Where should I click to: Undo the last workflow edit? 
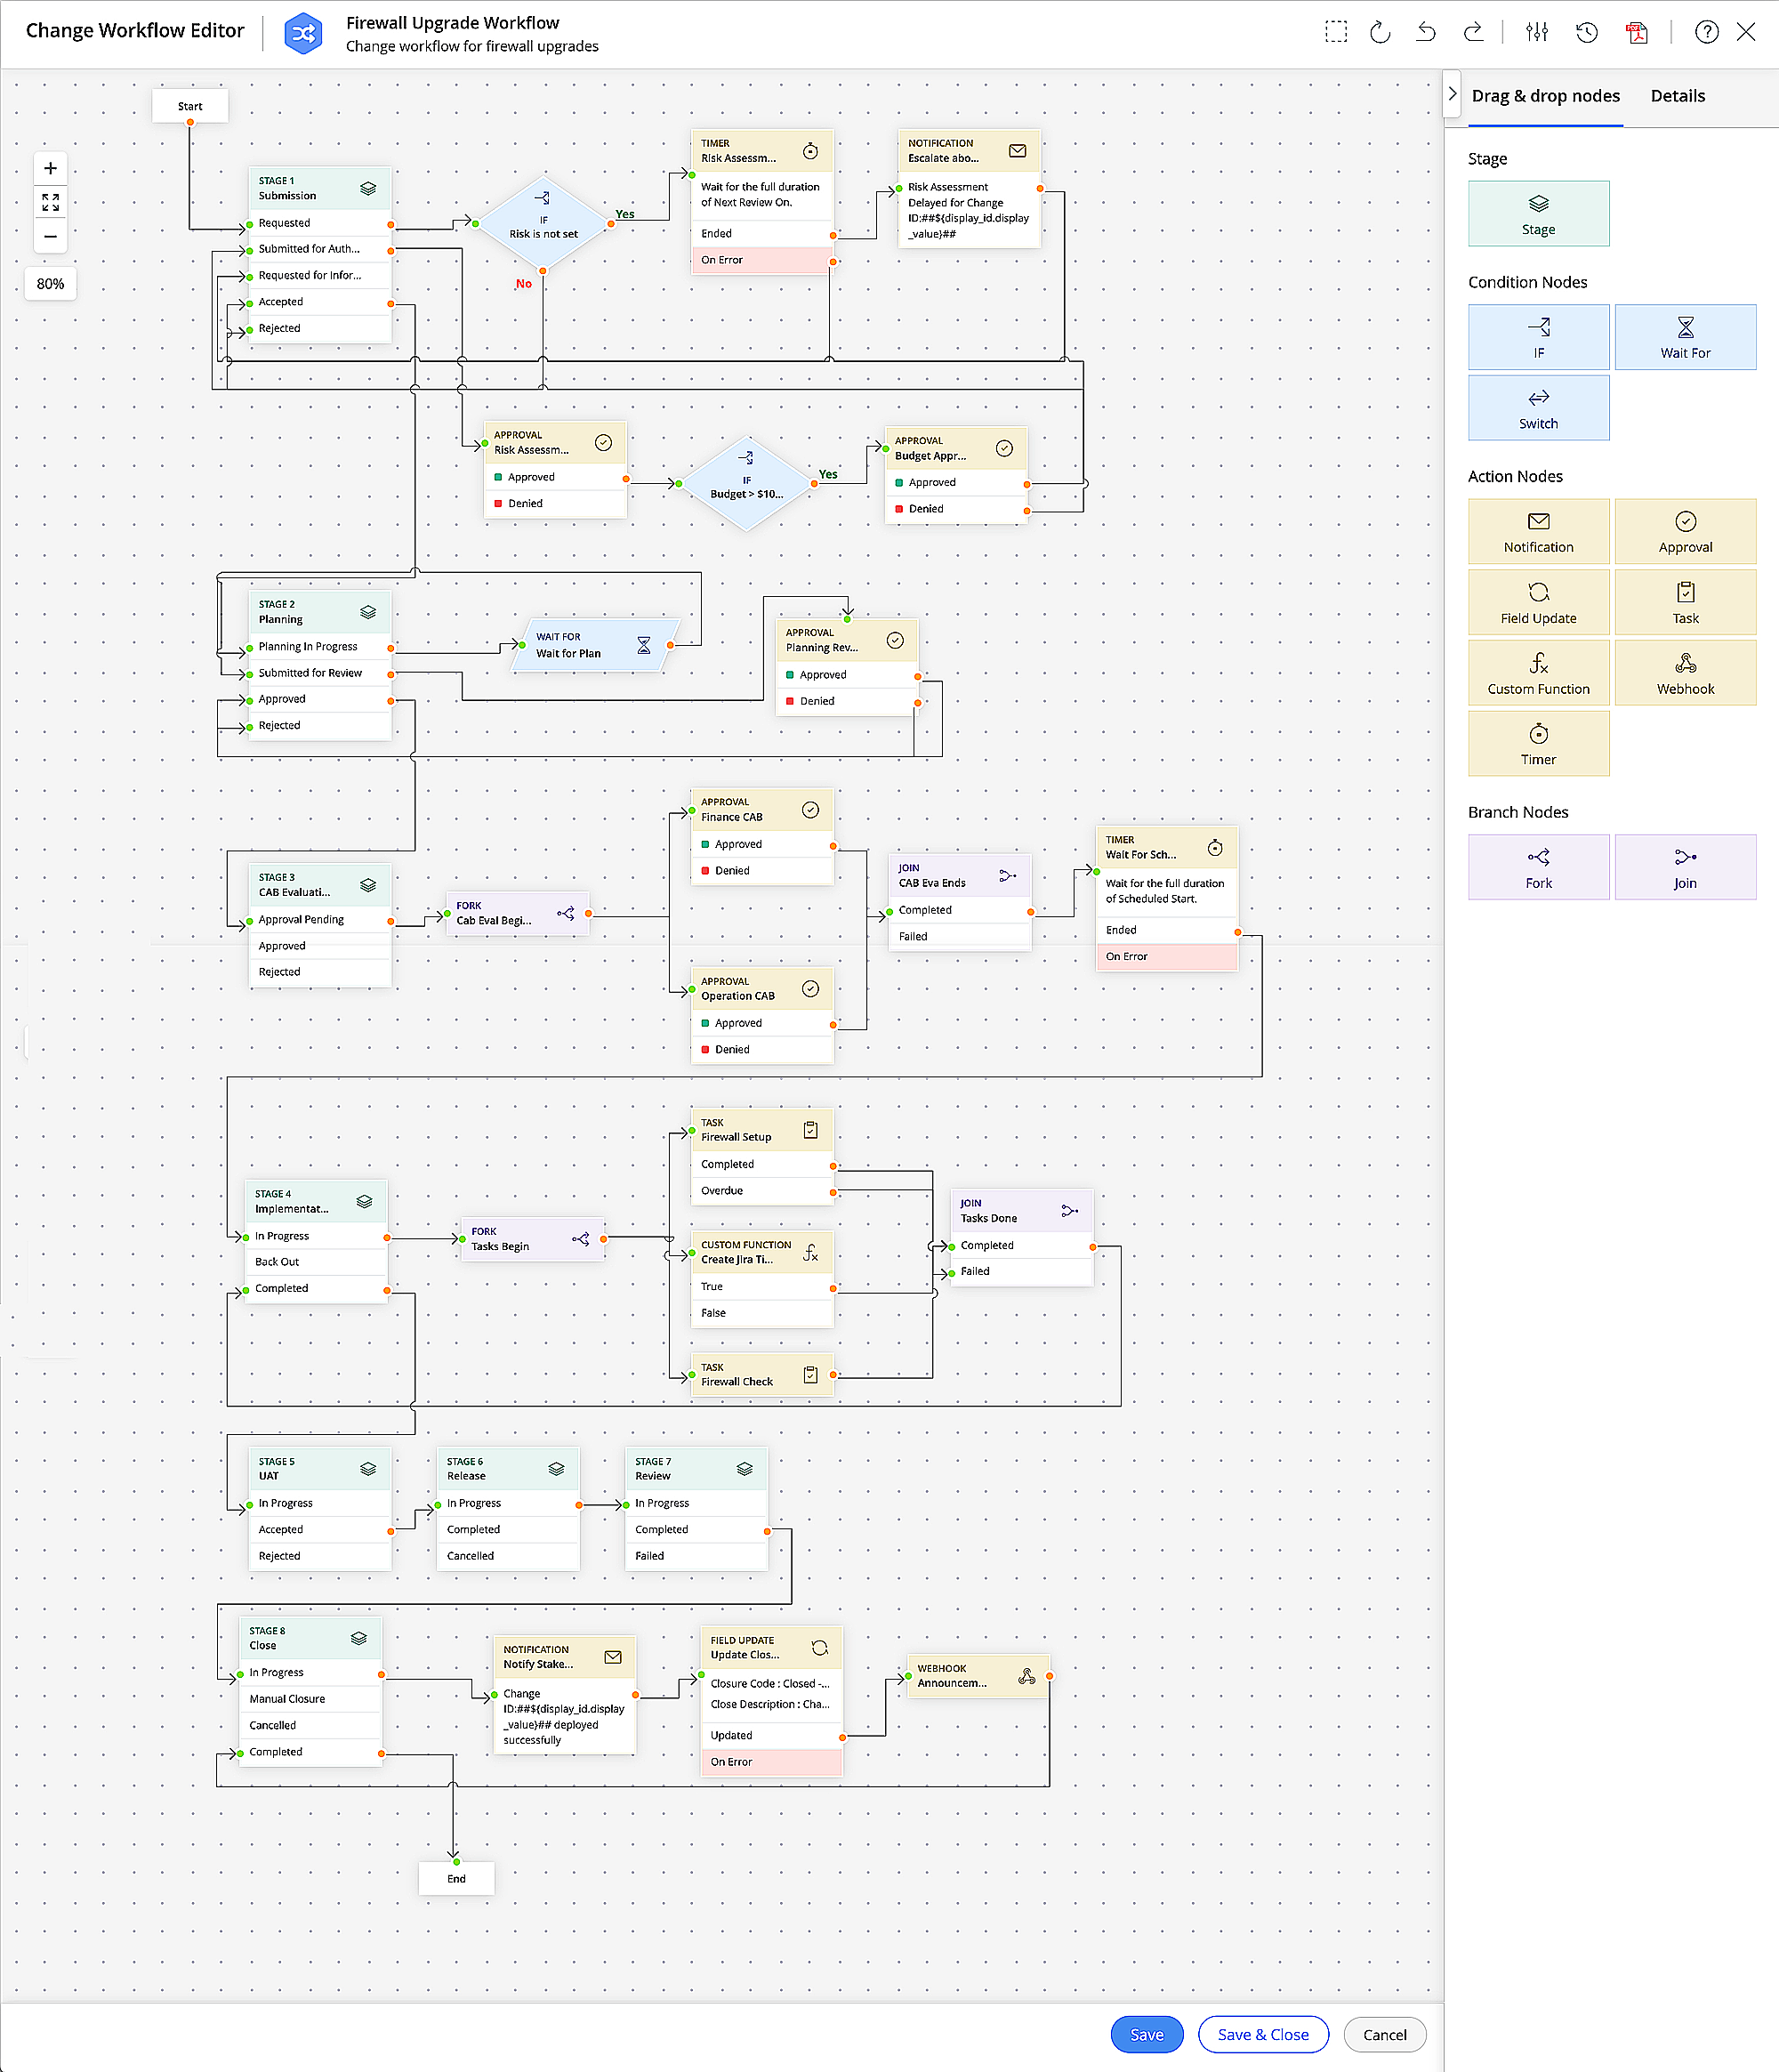pos(1426,32)
